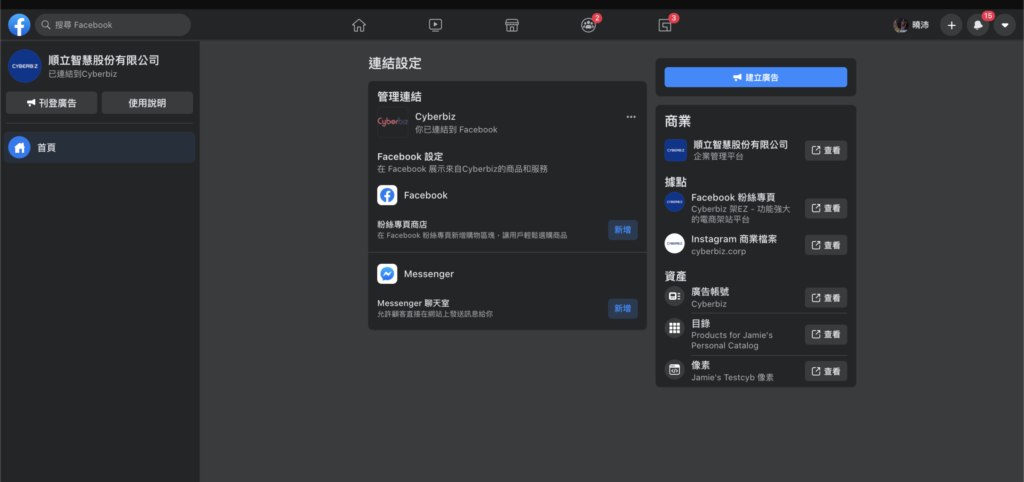Click the Facebook logo in top bar
This screenshot has width=1024, height=482.
click(x=19, y=25)
